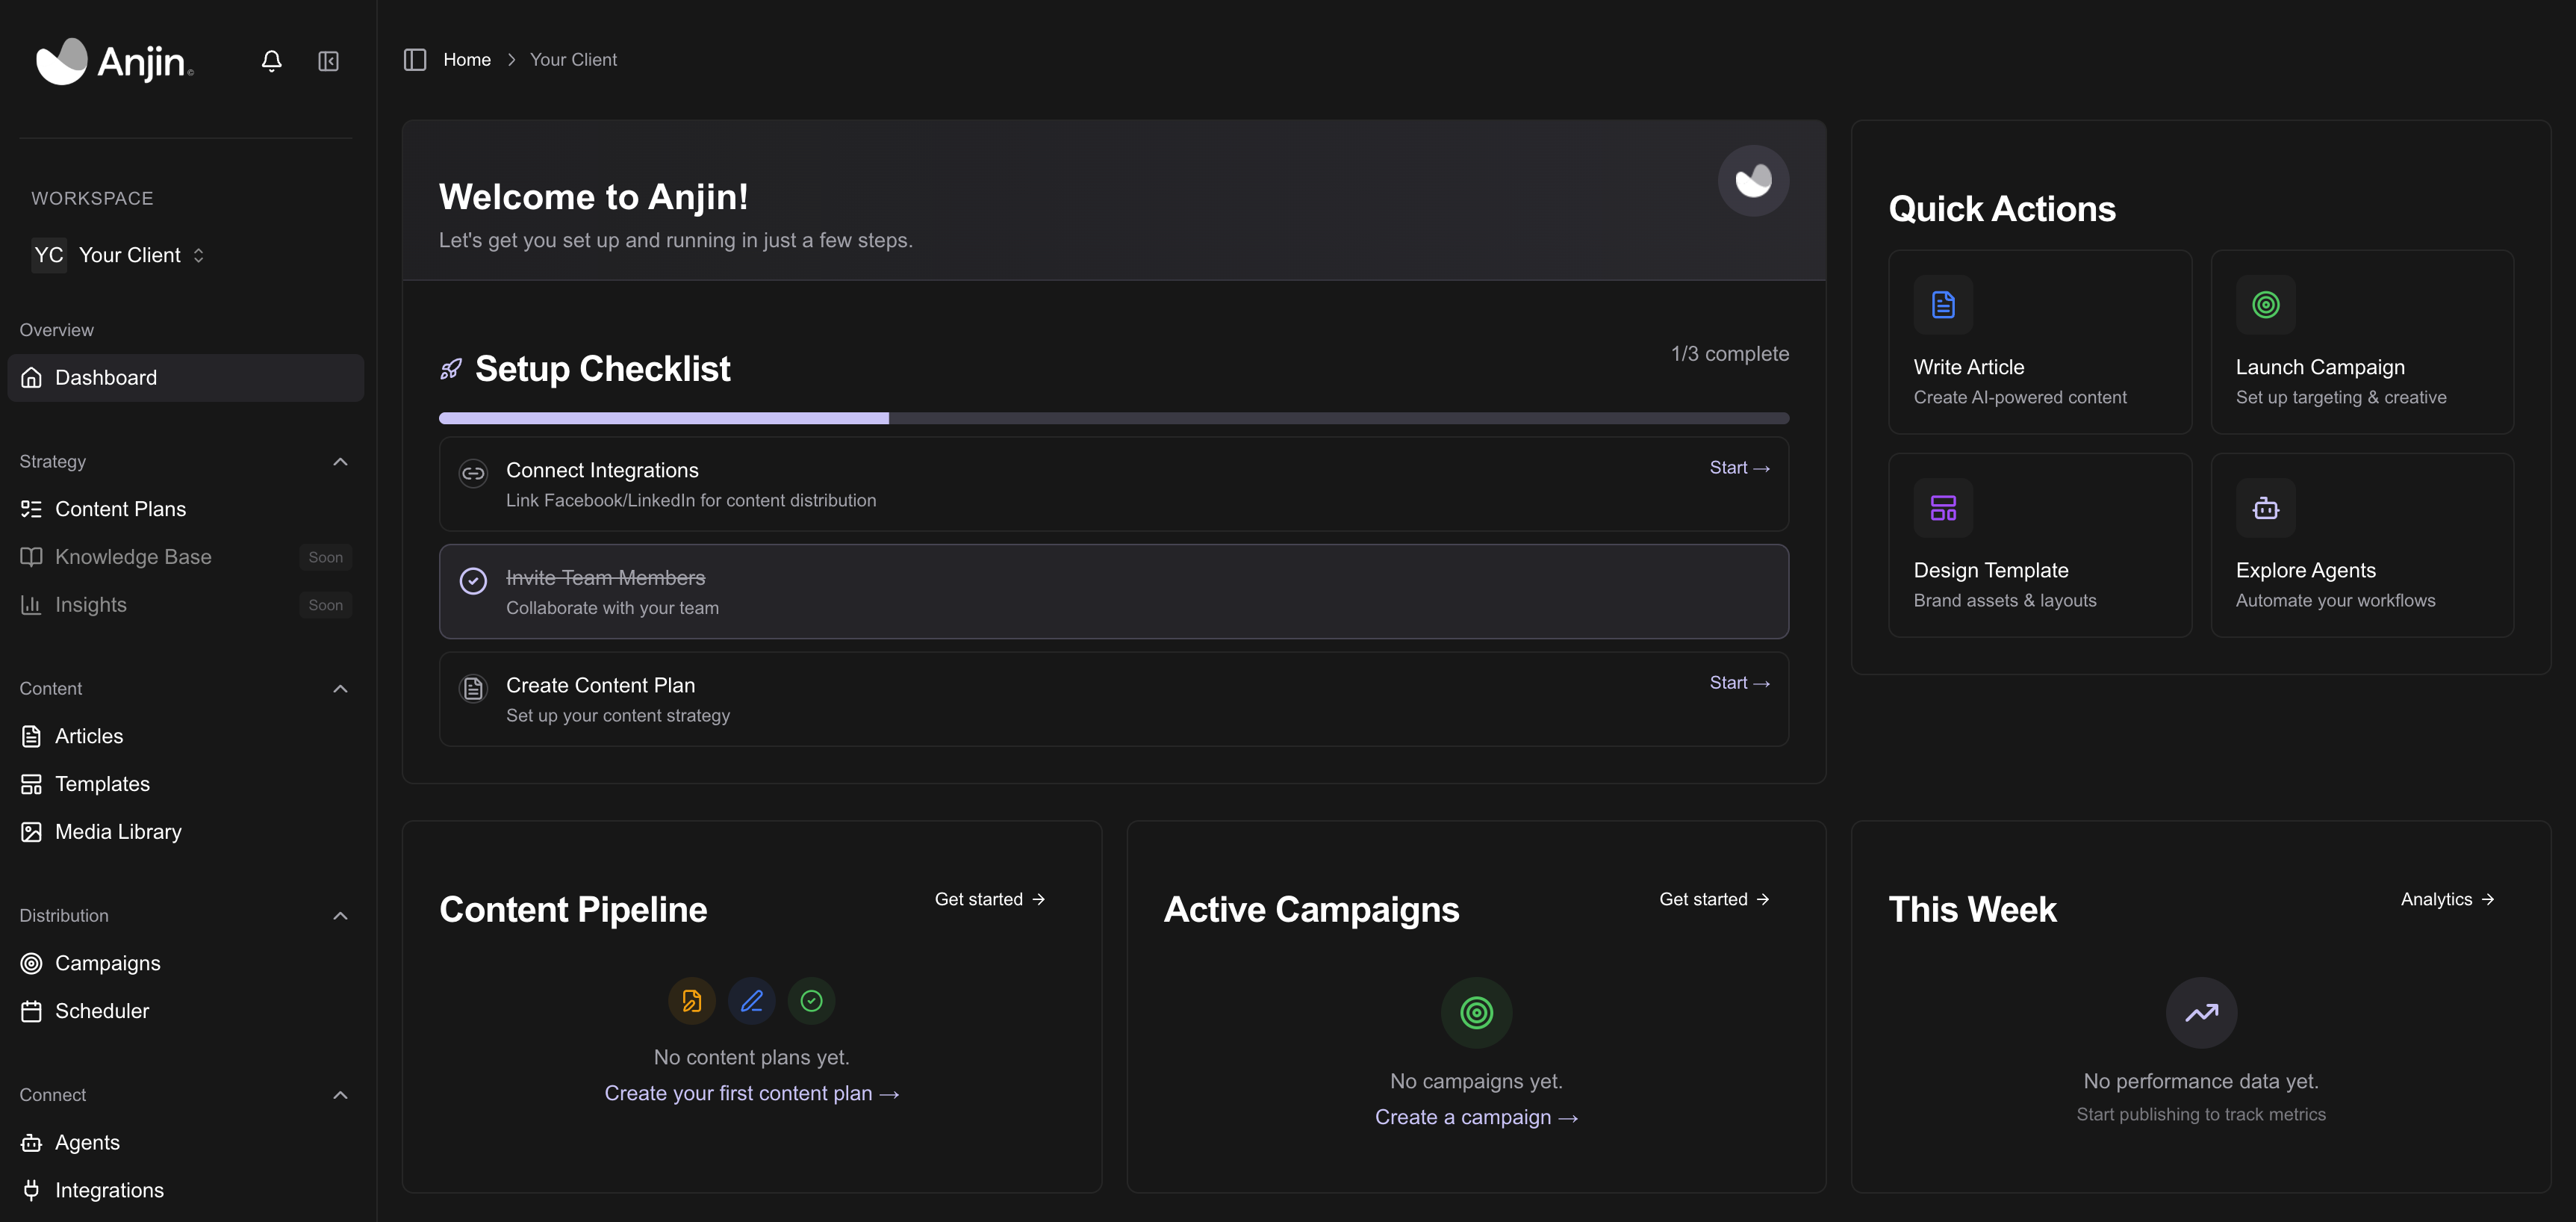Click the Anjin logo
The width and height of the screenshot is (2576, 1222).
(113, 61)
